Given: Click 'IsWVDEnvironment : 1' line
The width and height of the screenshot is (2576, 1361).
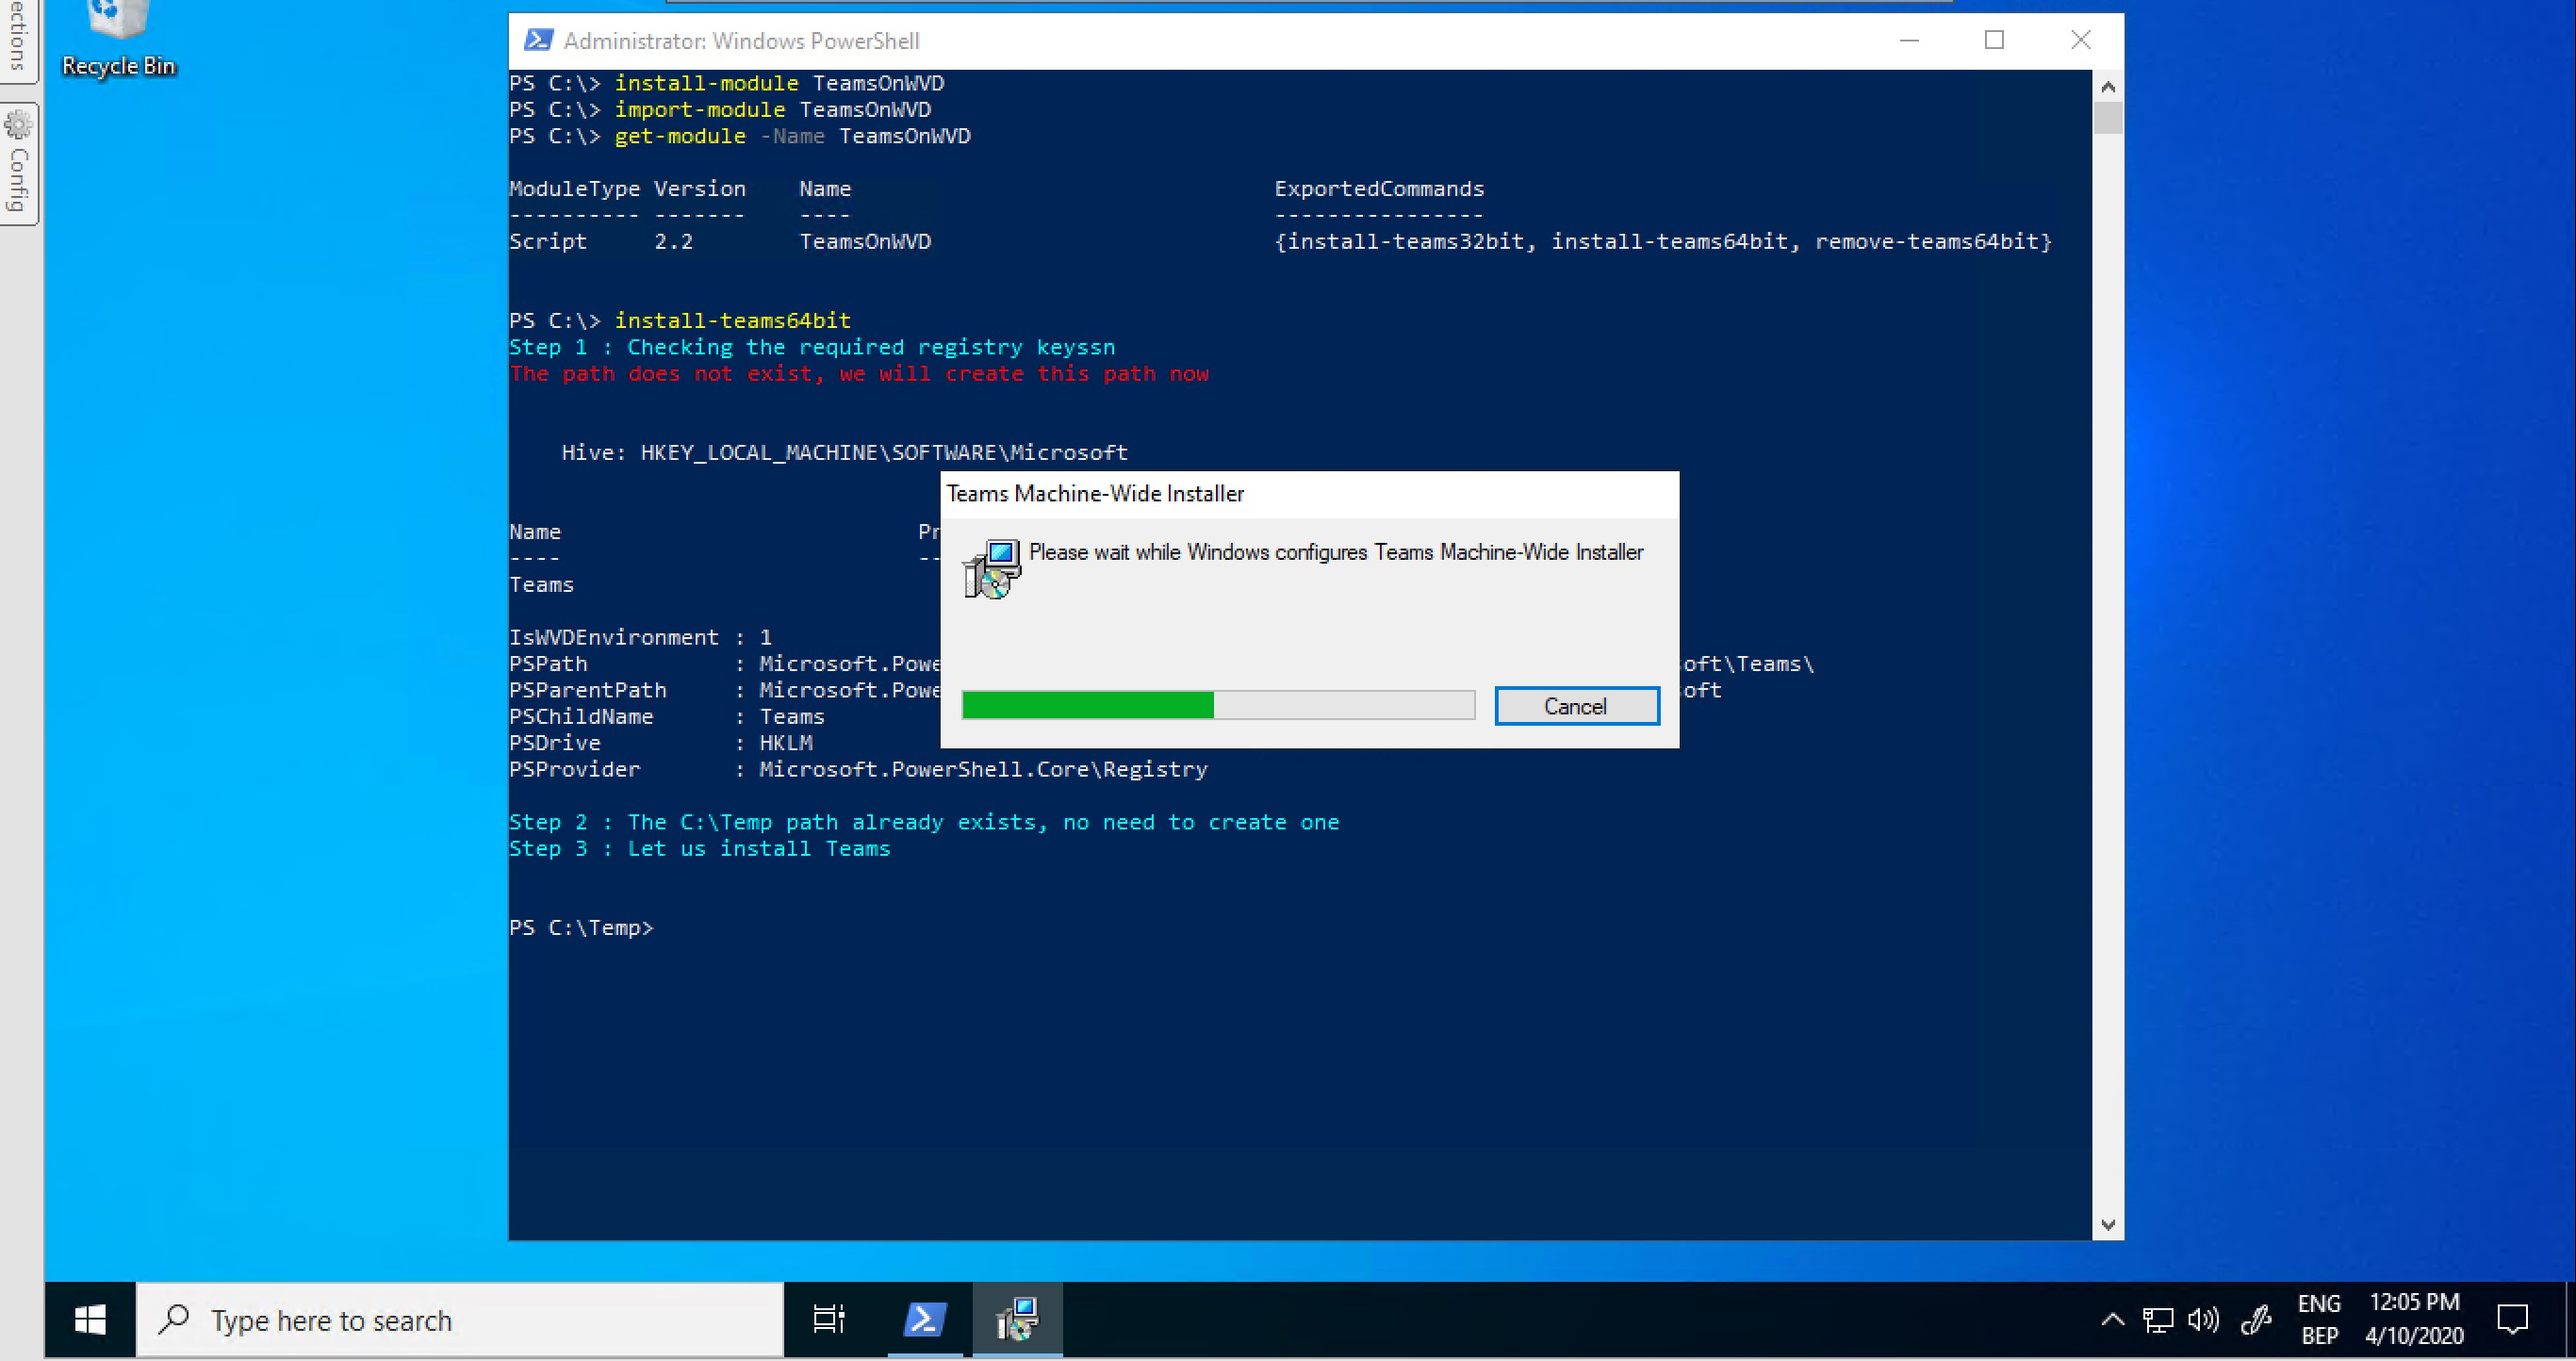Looking at the screenshot, I should [x=640, y=638].
